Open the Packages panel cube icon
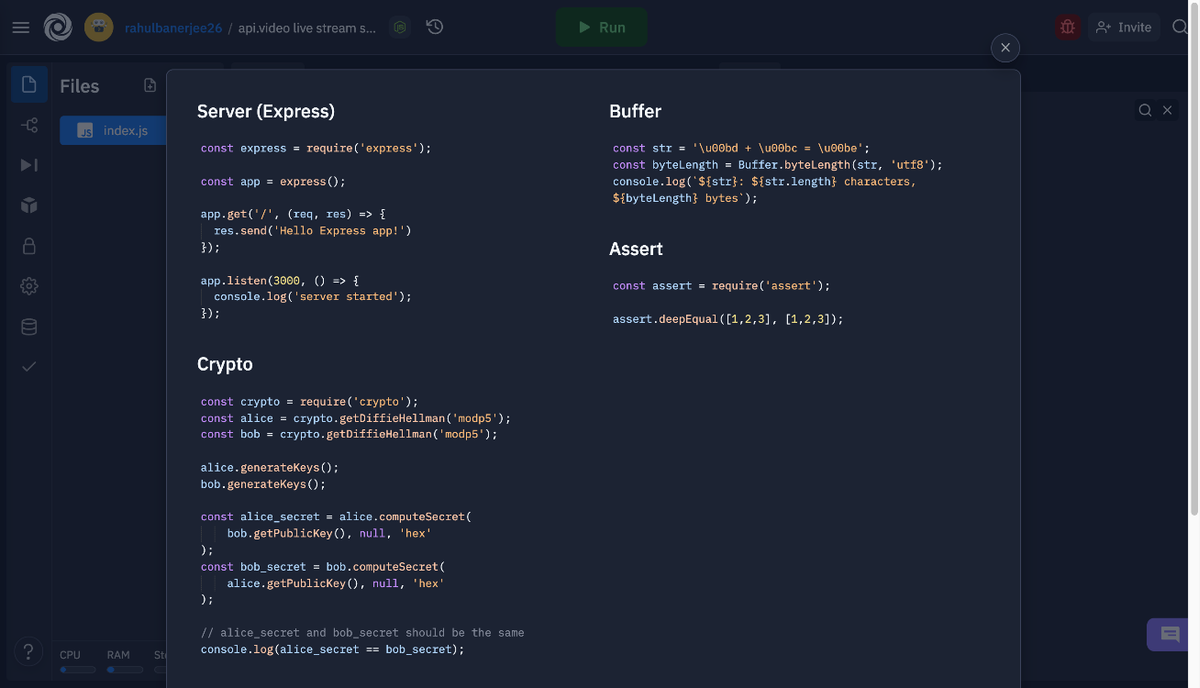 [28, 205]
